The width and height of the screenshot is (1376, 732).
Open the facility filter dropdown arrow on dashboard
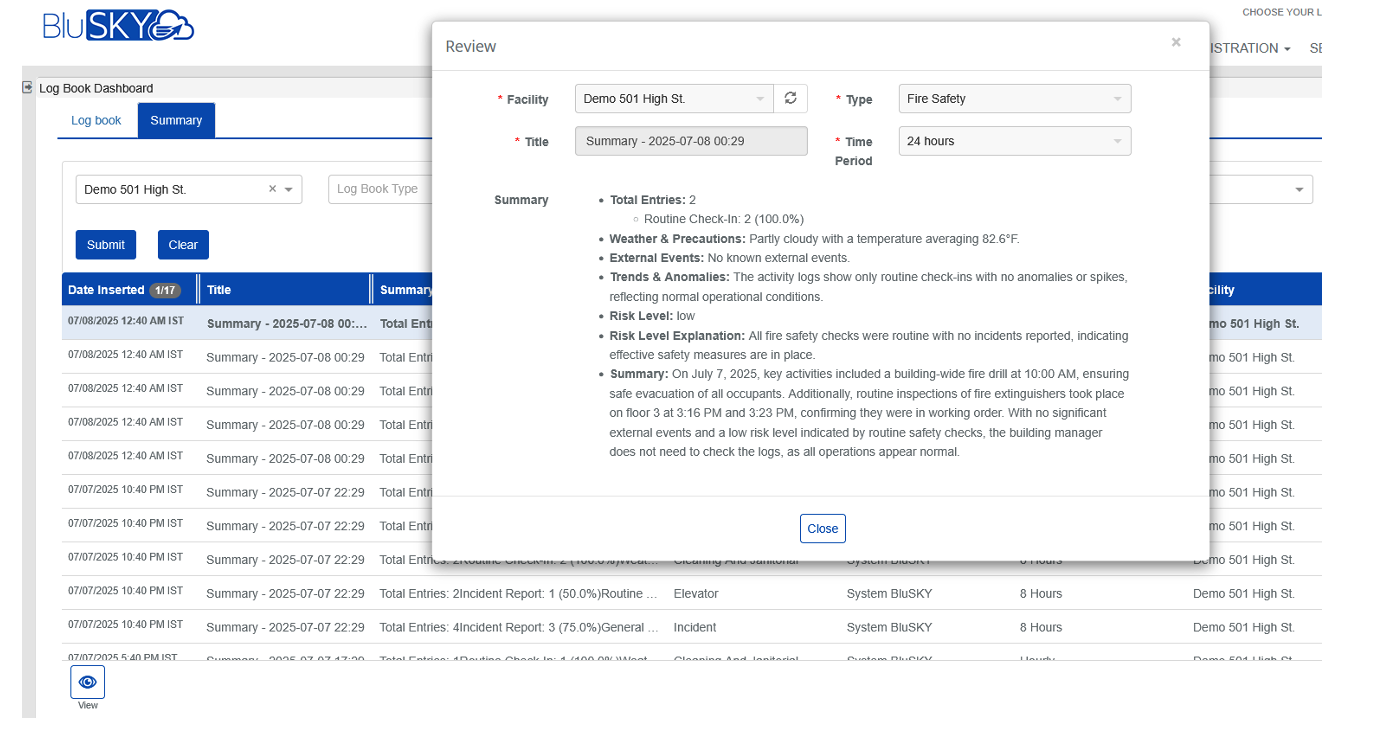click(x=289, y=189)
